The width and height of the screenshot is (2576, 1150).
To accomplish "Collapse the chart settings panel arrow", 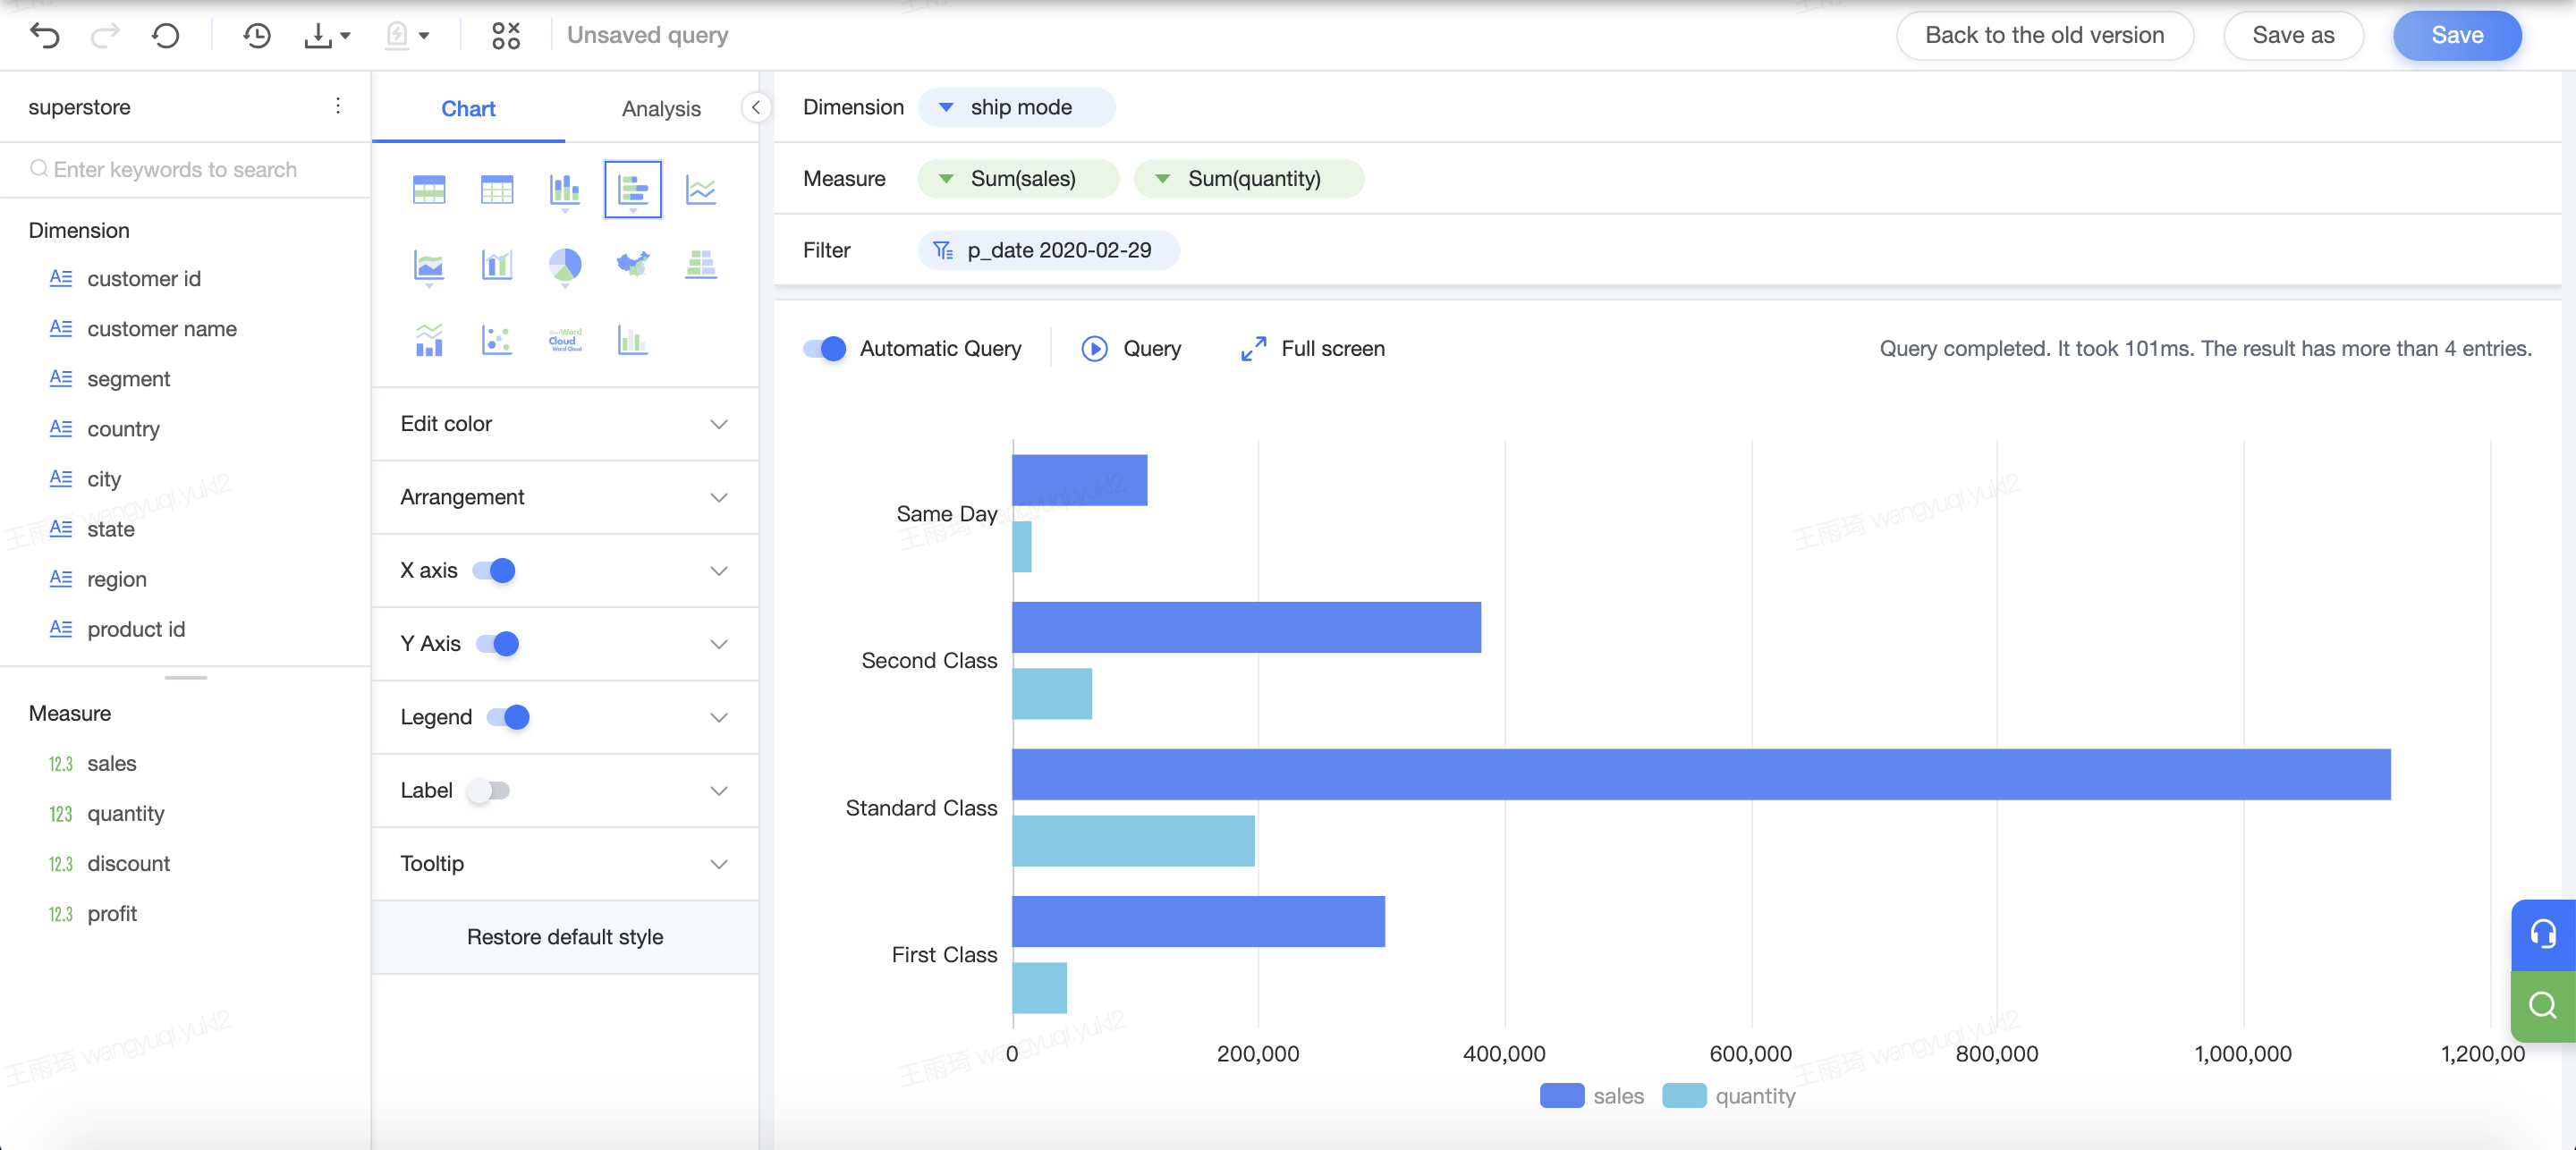I will [x=756, y=107].
